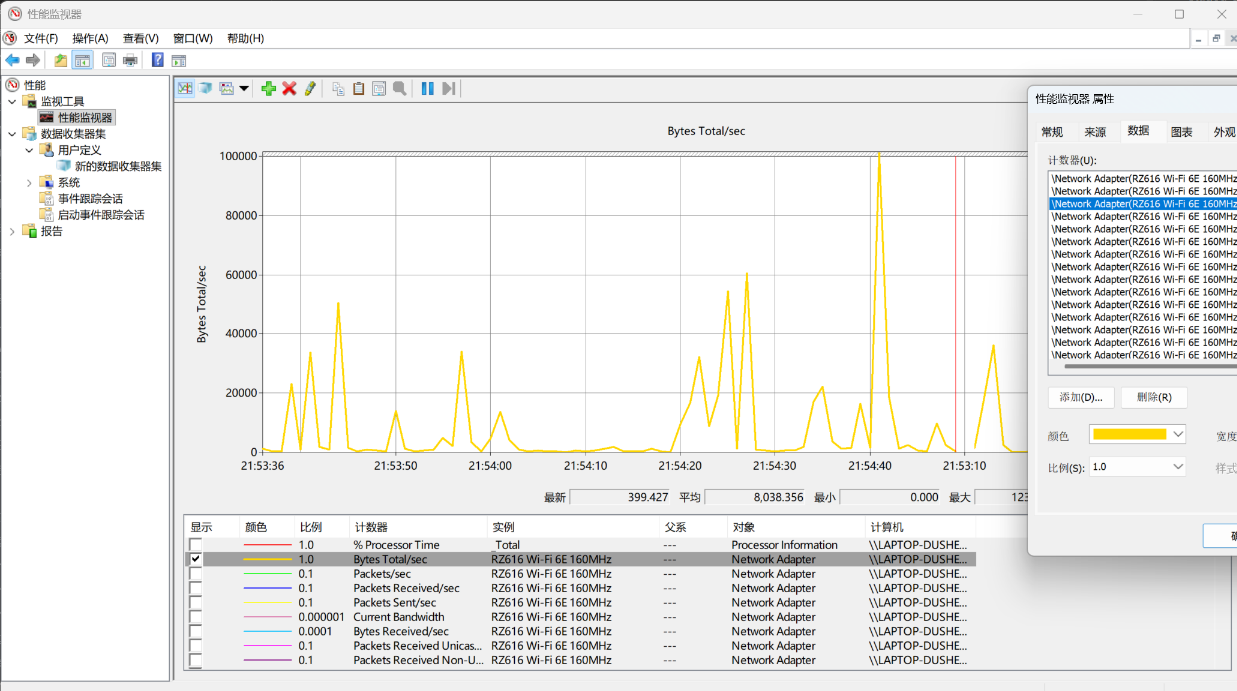Viewport: 1237px width, 691px height.
Task: Enable the % Processor Time checkbox
Action: [196, 545]
